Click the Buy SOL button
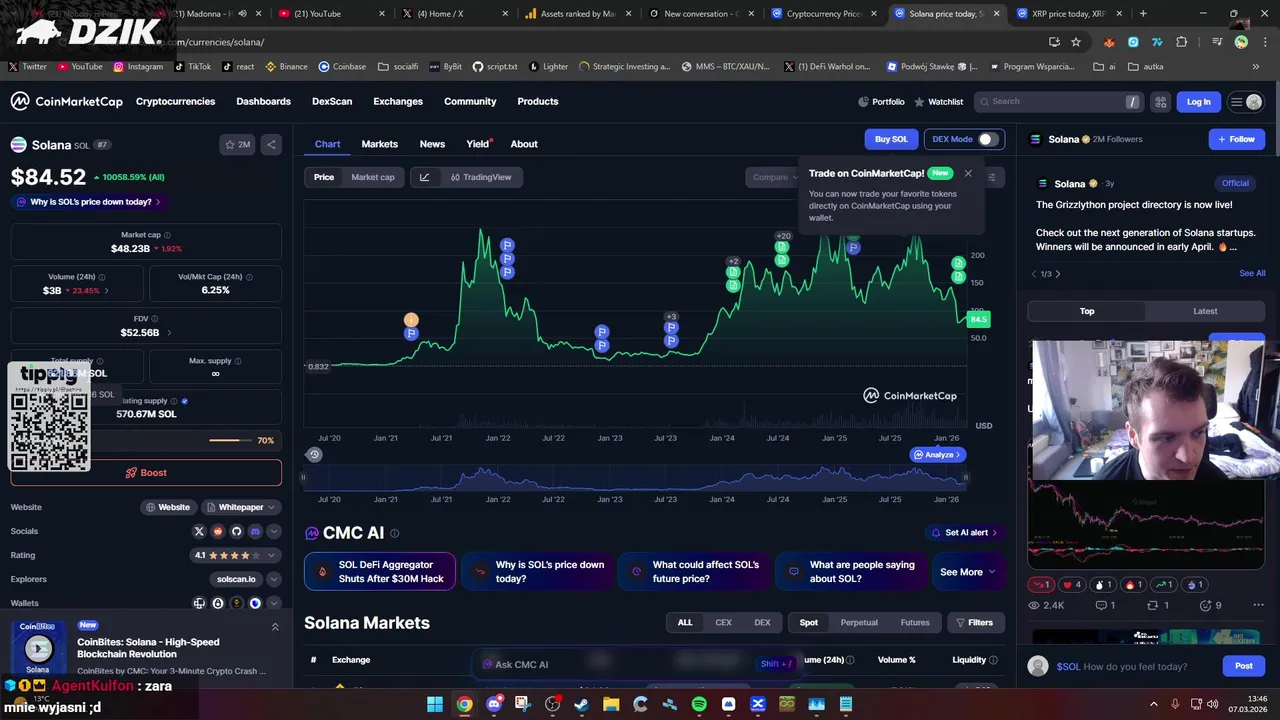The height and width of the screenshot is (720, 1280). [891, 139]
